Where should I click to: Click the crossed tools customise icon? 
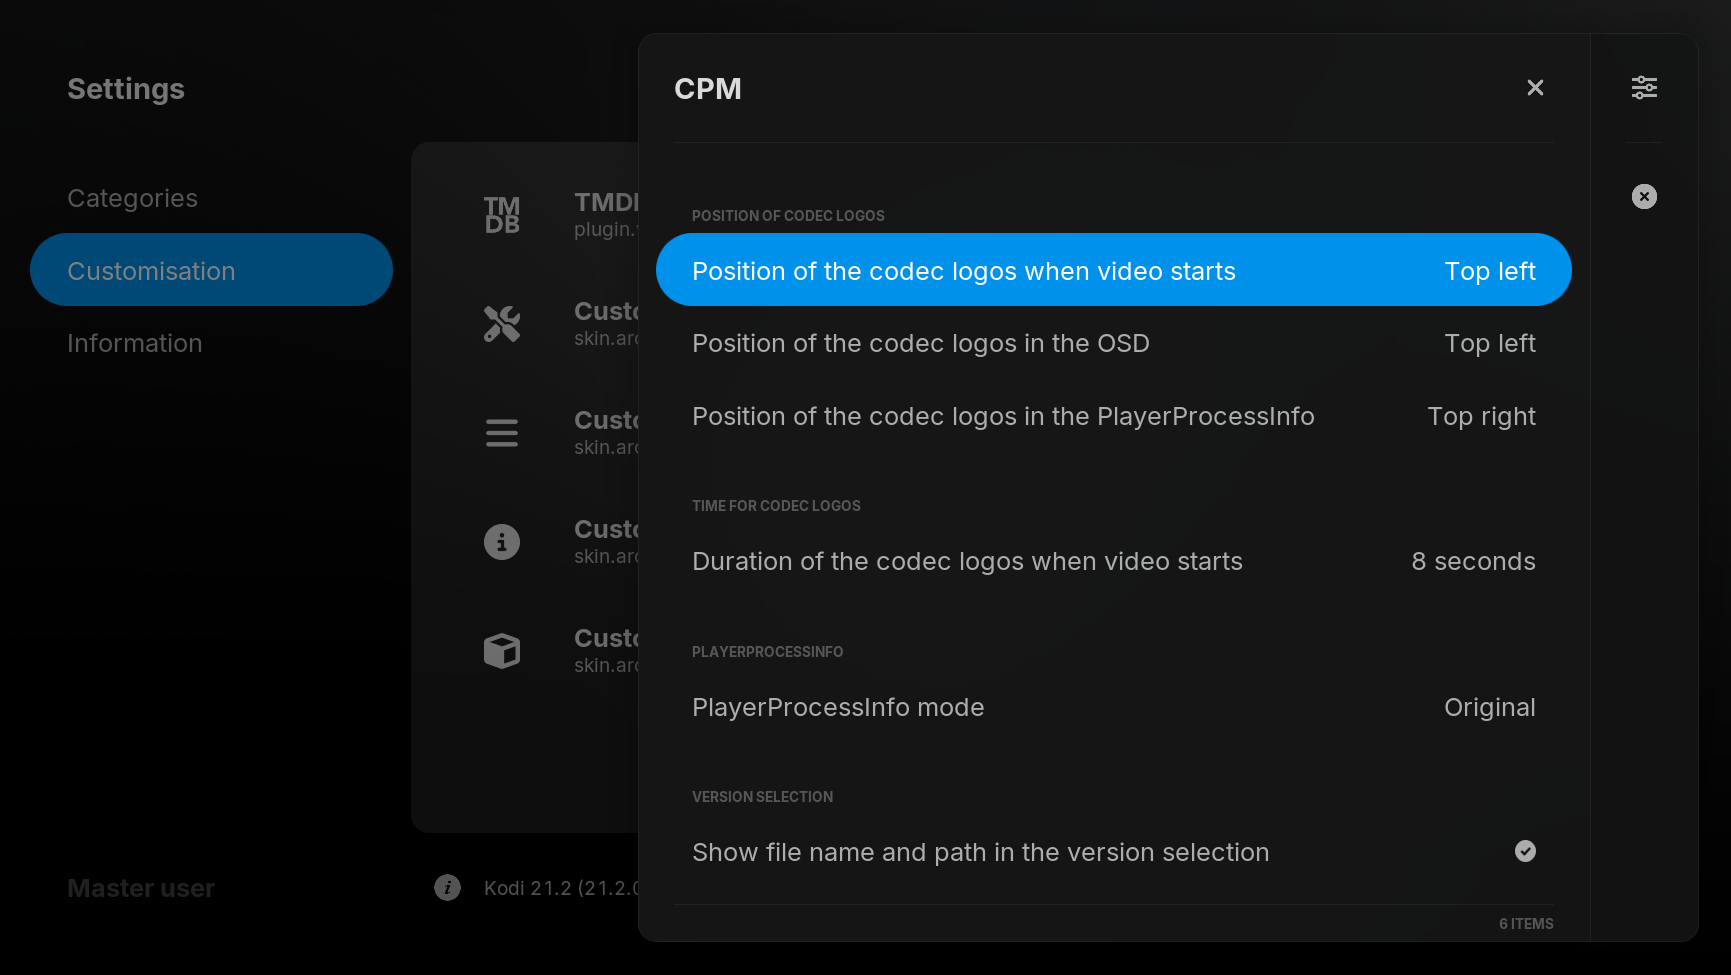point(502,324)
